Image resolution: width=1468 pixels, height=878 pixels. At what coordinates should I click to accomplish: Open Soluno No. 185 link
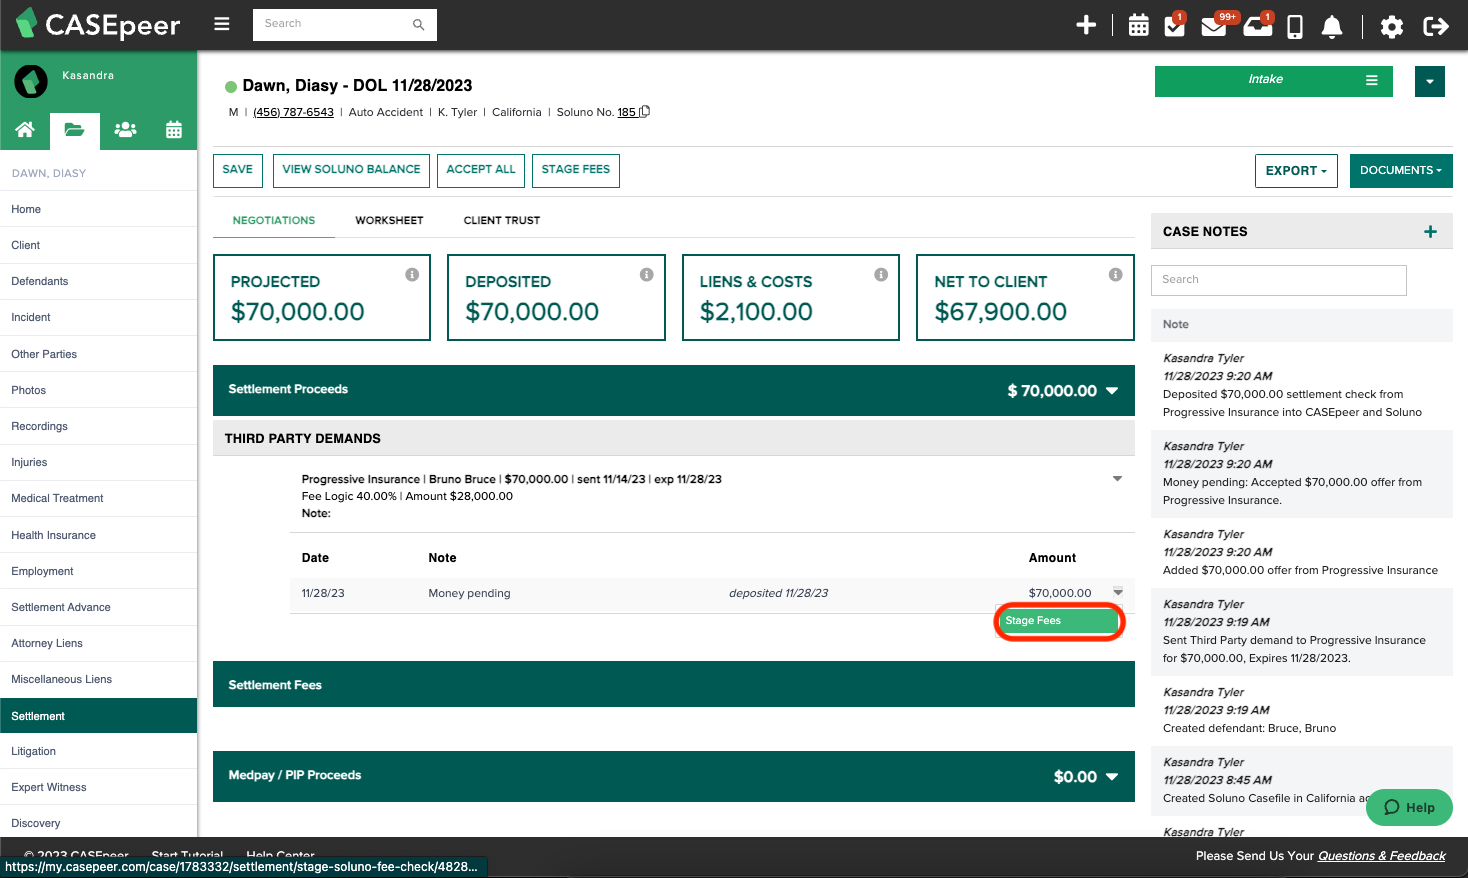click(x=626, y=113)
